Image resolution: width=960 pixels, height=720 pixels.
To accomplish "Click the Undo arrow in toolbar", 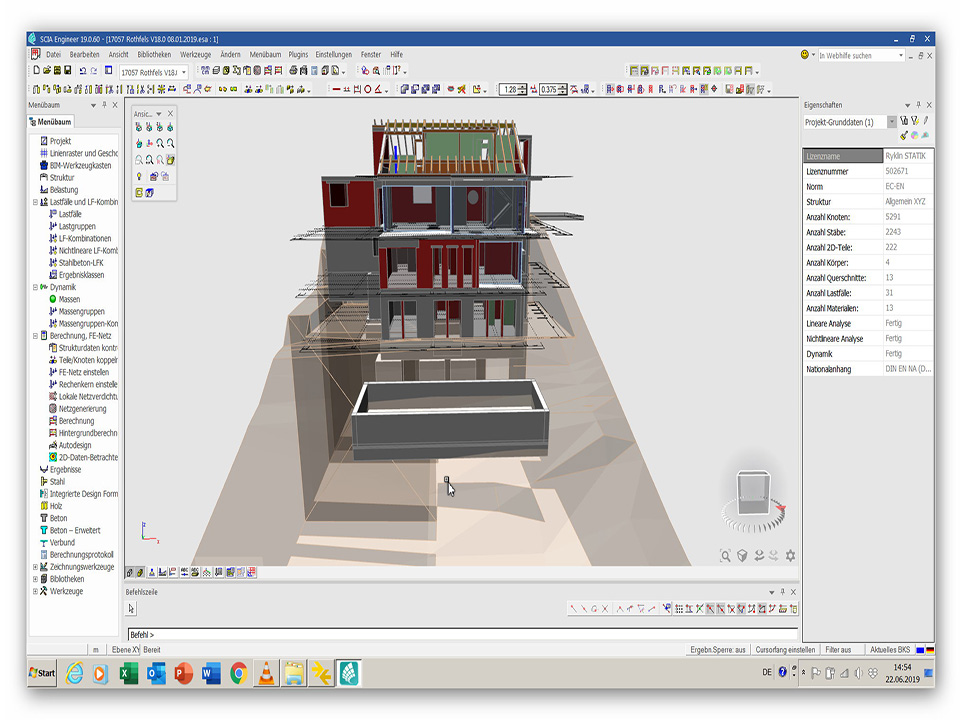I will pos(81,71).
